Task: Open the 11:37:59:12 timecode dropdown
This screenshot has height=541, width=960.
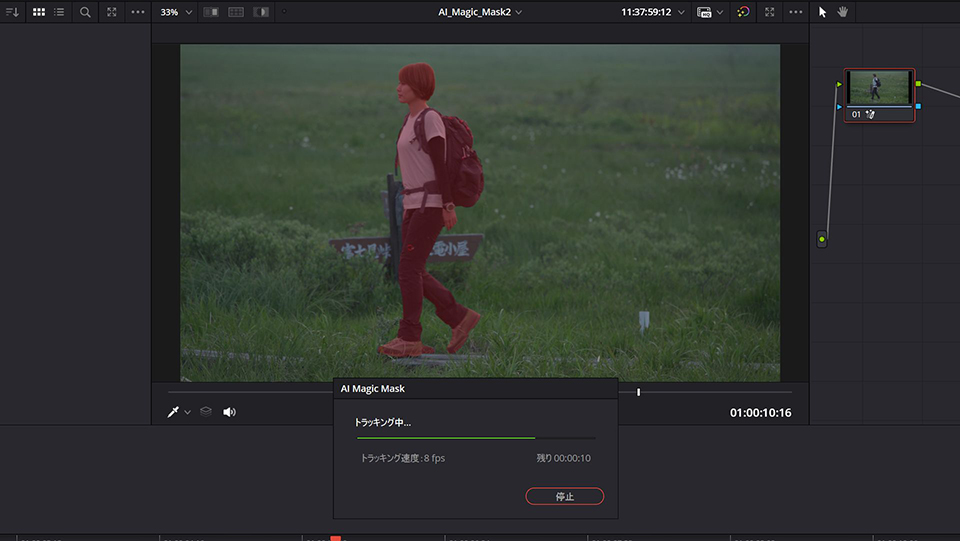Action: (652, 12)
